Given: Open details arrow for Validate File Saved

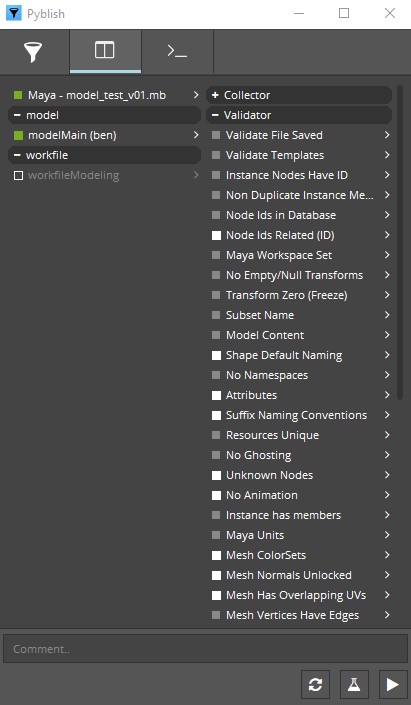Looking at the screenshot, I should click(387, 135).
